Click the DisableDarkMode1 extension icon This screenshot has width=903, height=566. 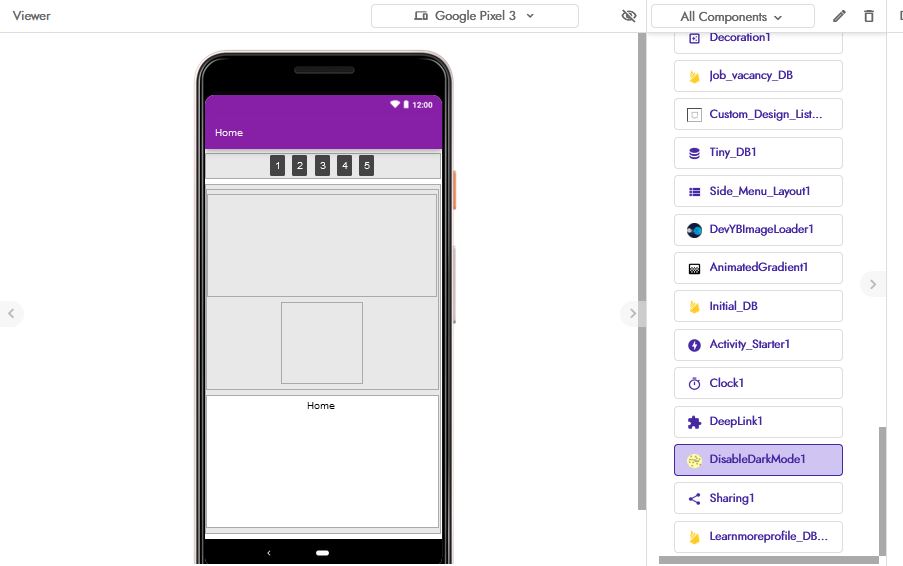point(695,461)
